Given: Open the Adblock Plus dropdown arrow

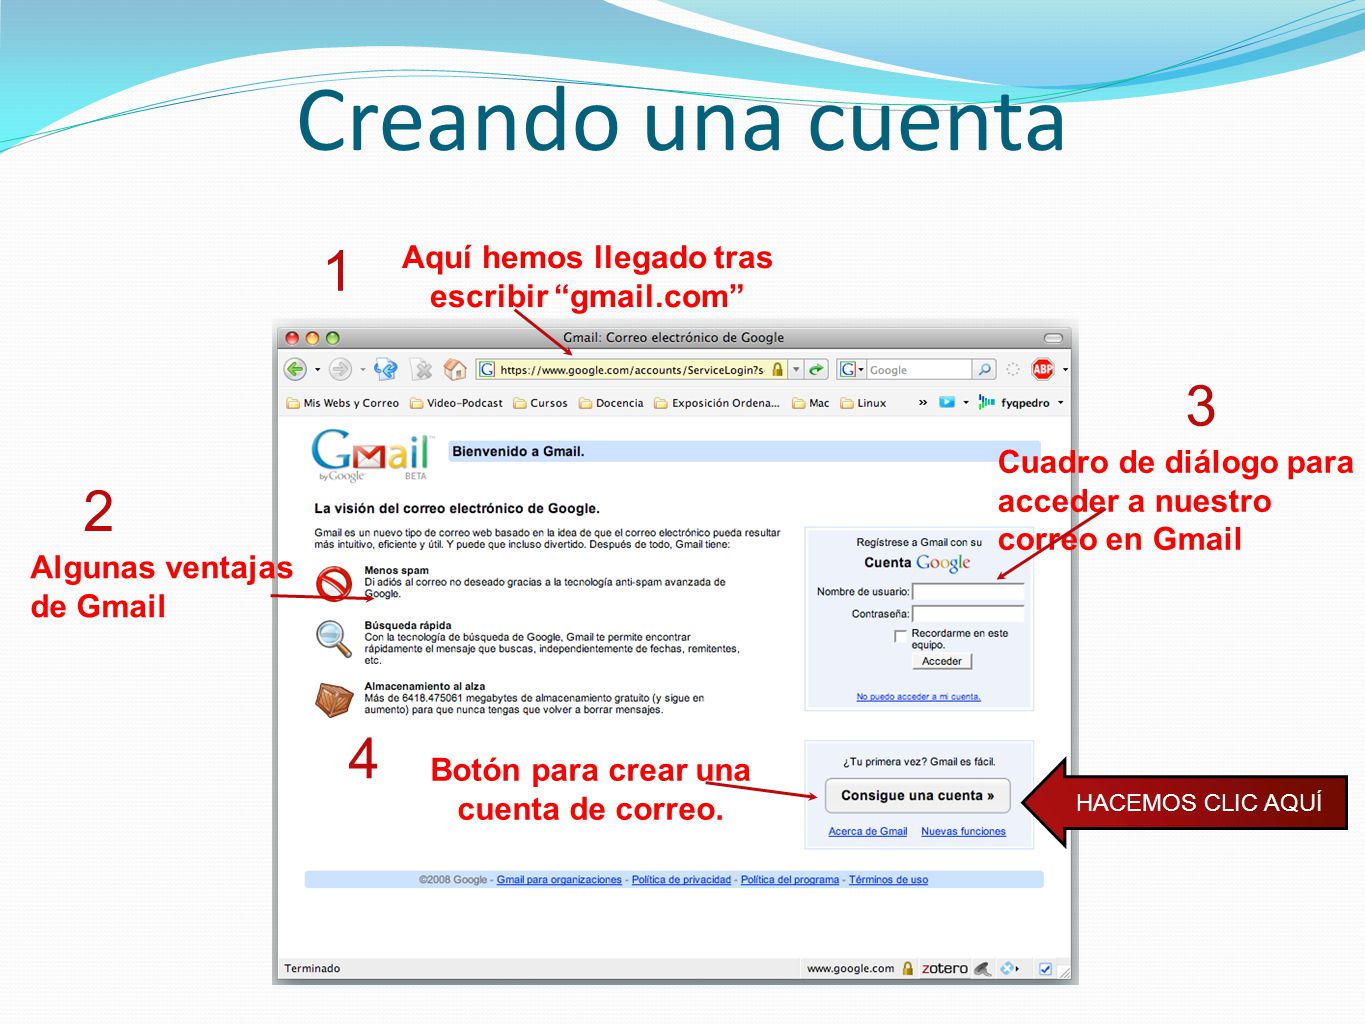Looking at the screenshot, I should (1065, 370).
